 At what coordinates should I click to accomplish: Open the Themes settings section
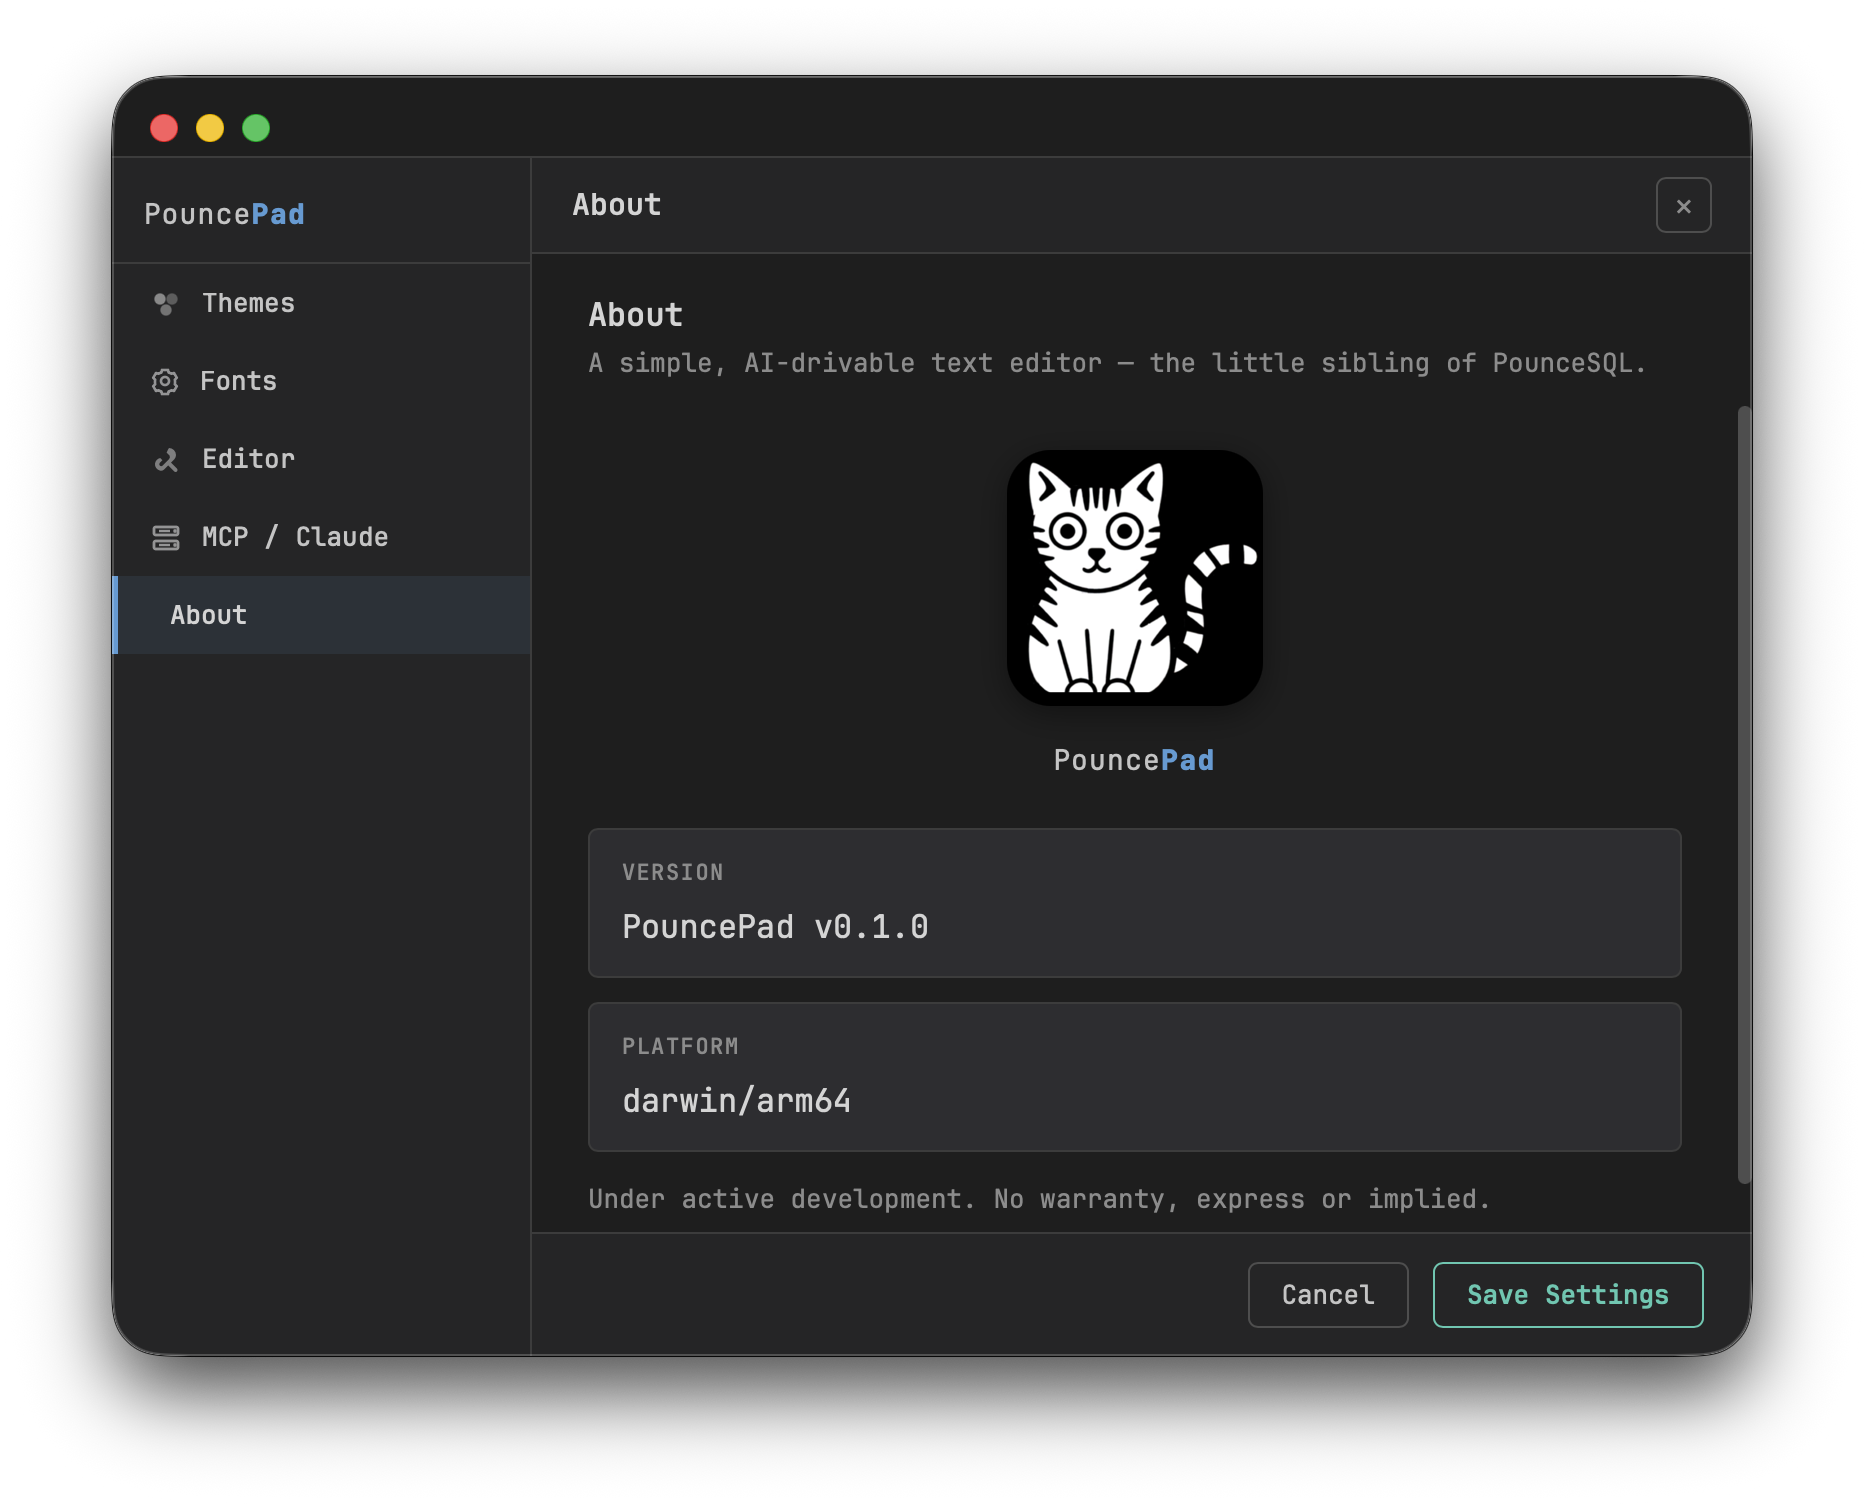point(322,303)
